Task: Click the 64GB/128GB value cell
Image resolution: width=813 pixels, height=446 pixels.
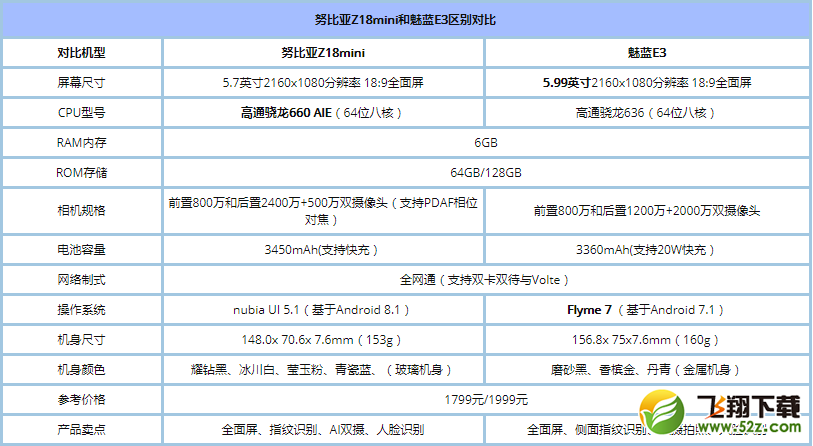Action: pyautogui.click(x=486, y=173)
